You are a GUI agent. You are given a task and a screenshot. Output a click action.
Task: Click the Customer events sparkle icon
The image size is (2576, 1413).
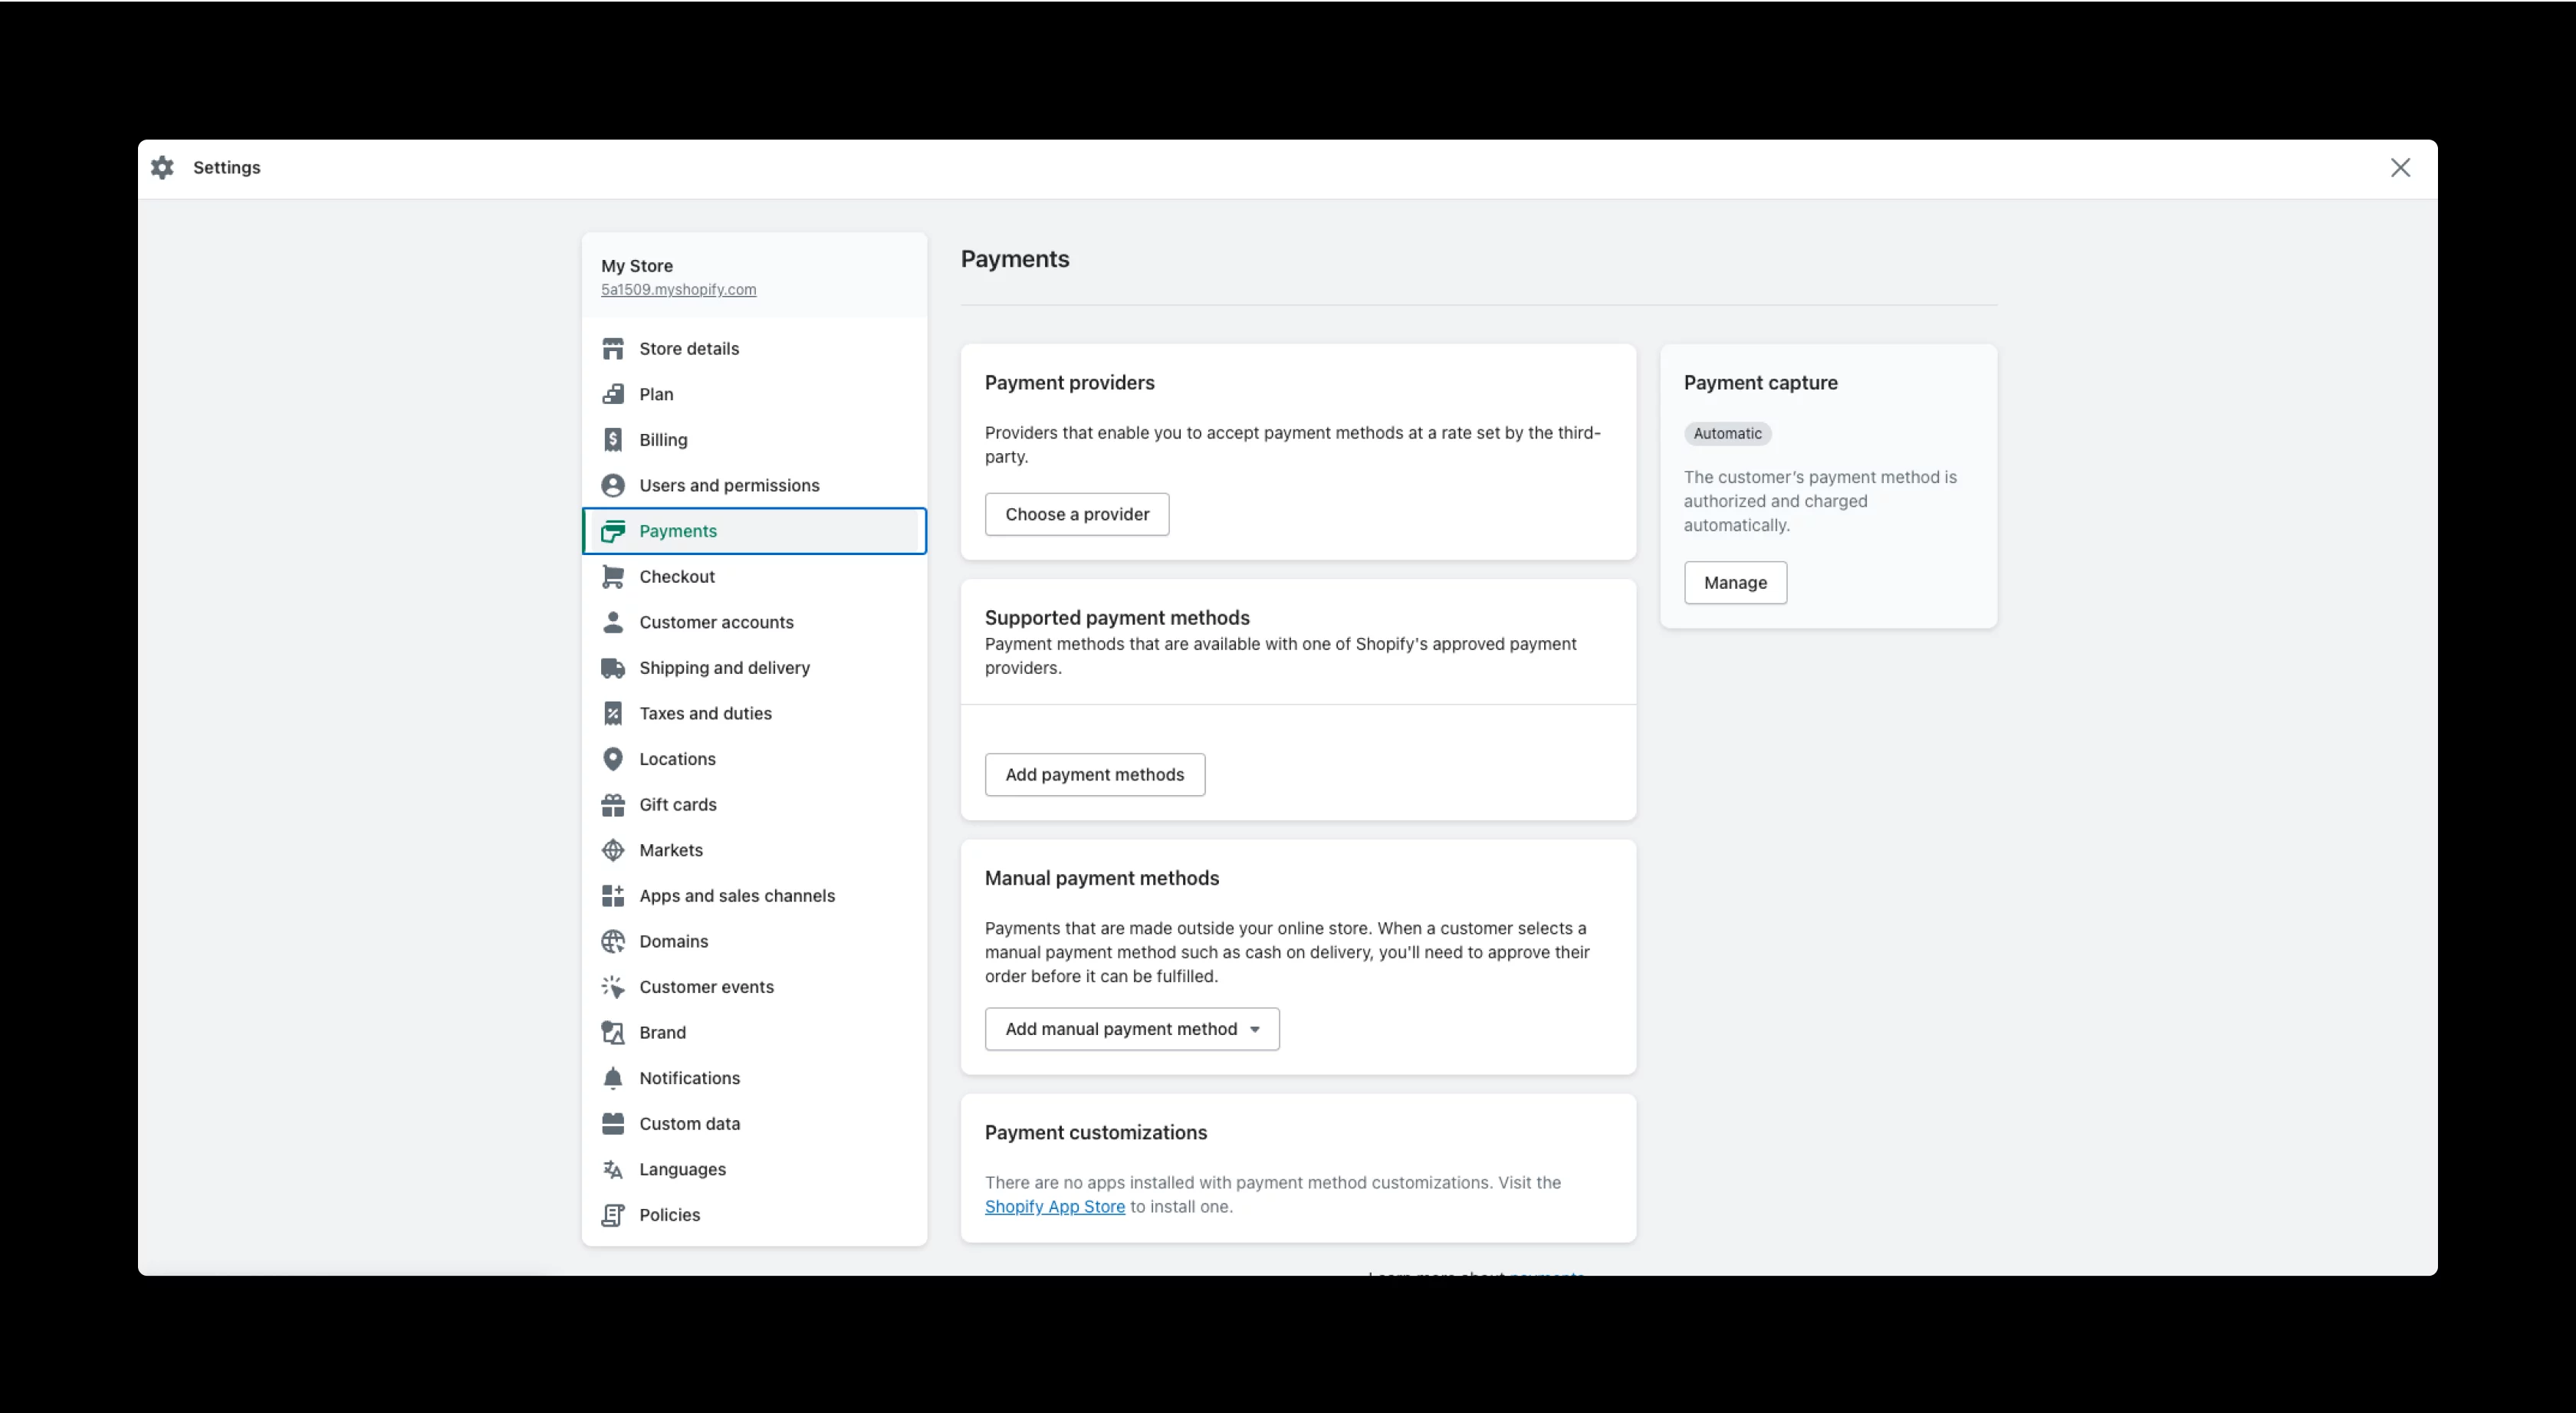pyautogui.click(x=613, y=986)
